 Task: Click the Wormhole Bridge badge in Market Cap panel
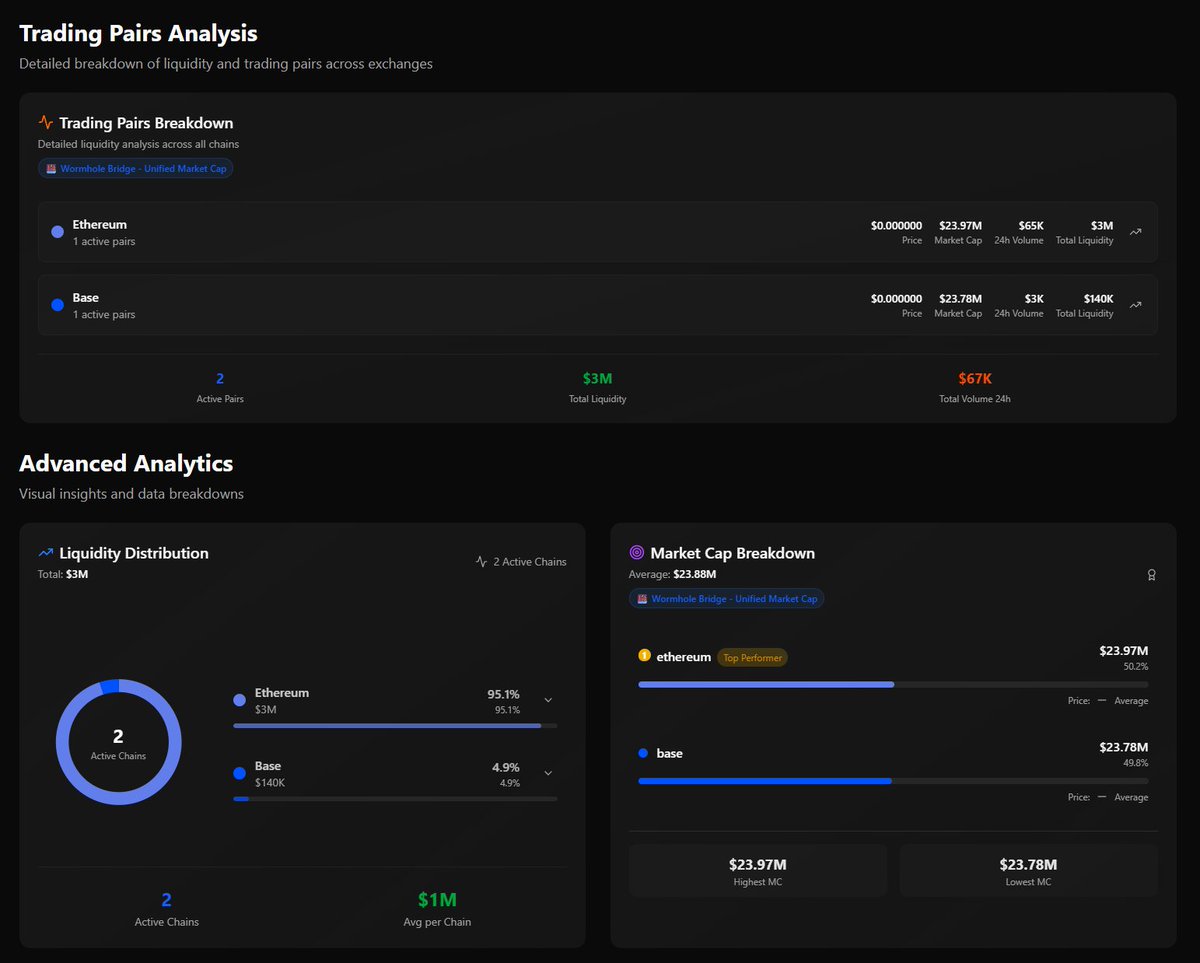[727, 598]
